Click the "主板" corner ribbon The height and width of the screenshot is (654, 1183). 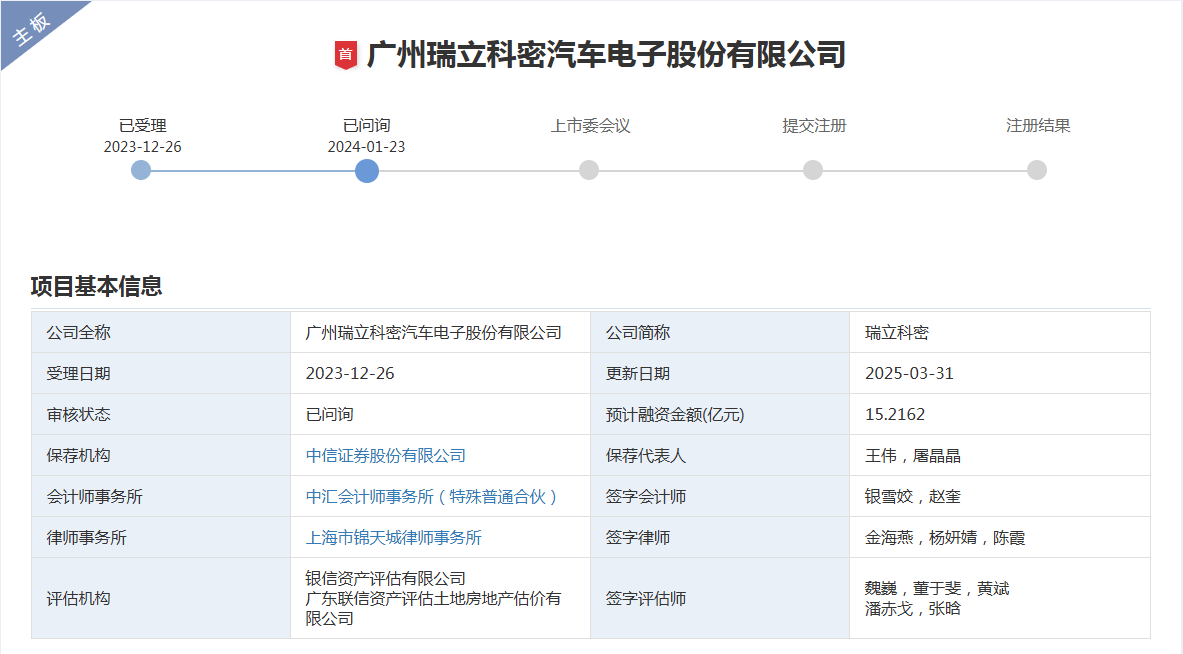pyautogui.click(x=32, y=30)
